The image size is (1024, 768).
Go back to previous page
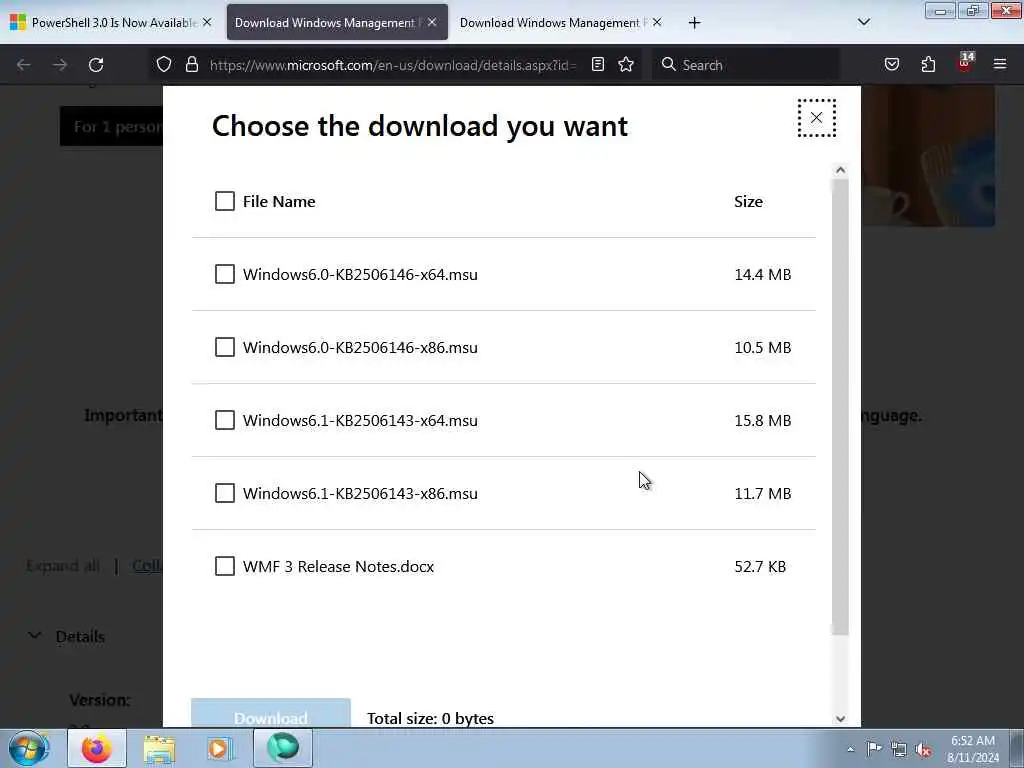click(24, 65)
